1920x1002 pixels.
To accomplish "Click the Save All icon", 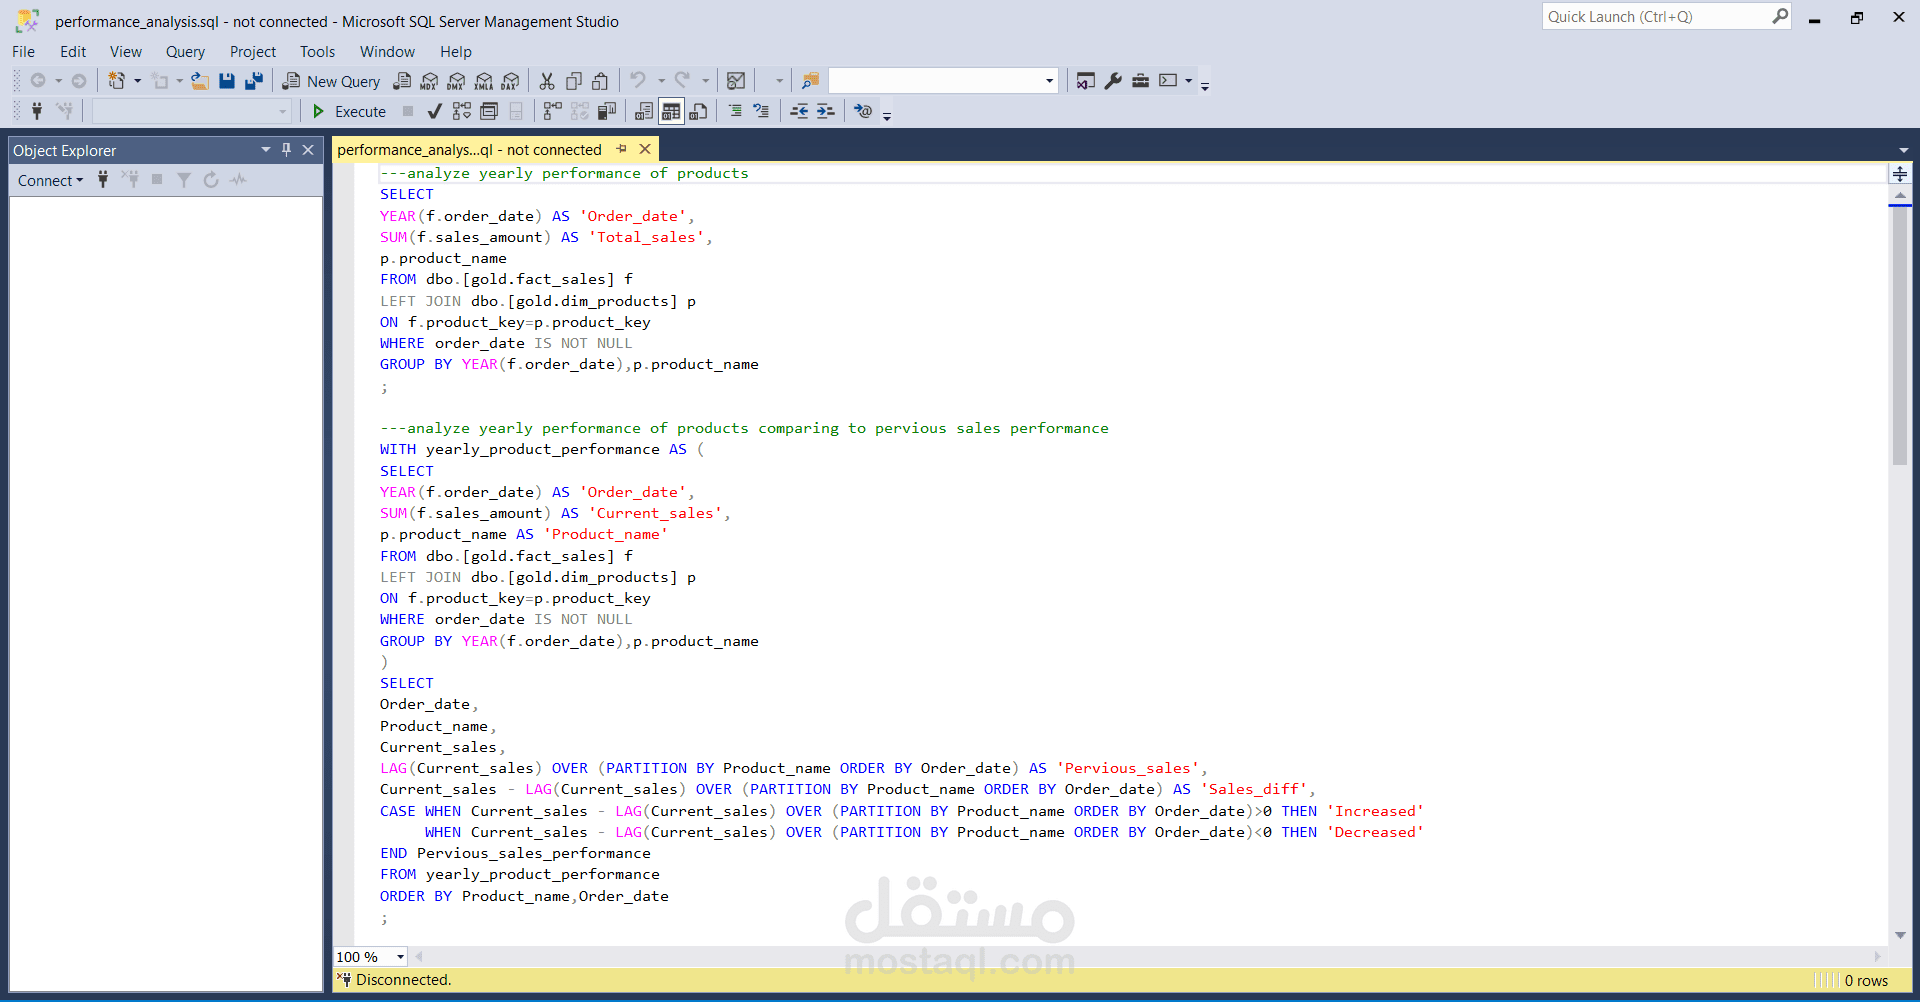I will click(x=254, y=81).
